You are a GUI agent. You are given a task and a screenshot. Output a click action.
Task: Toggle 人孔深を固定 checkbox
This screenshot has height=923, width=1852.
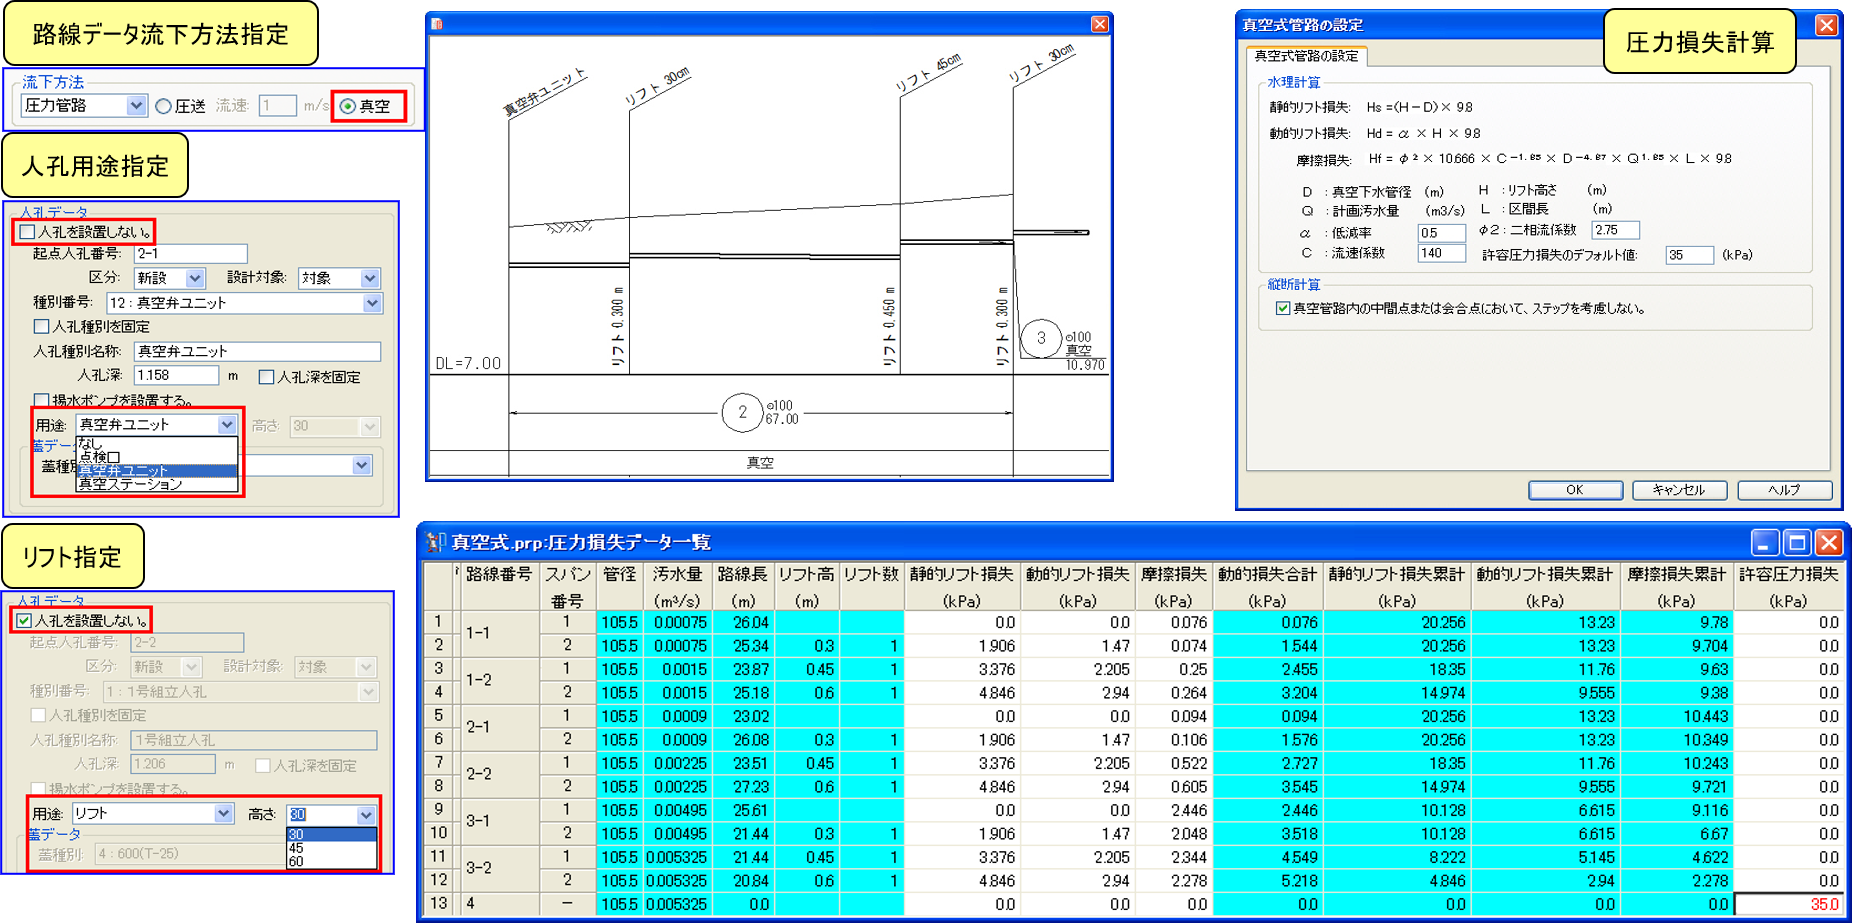pos(266,377)
